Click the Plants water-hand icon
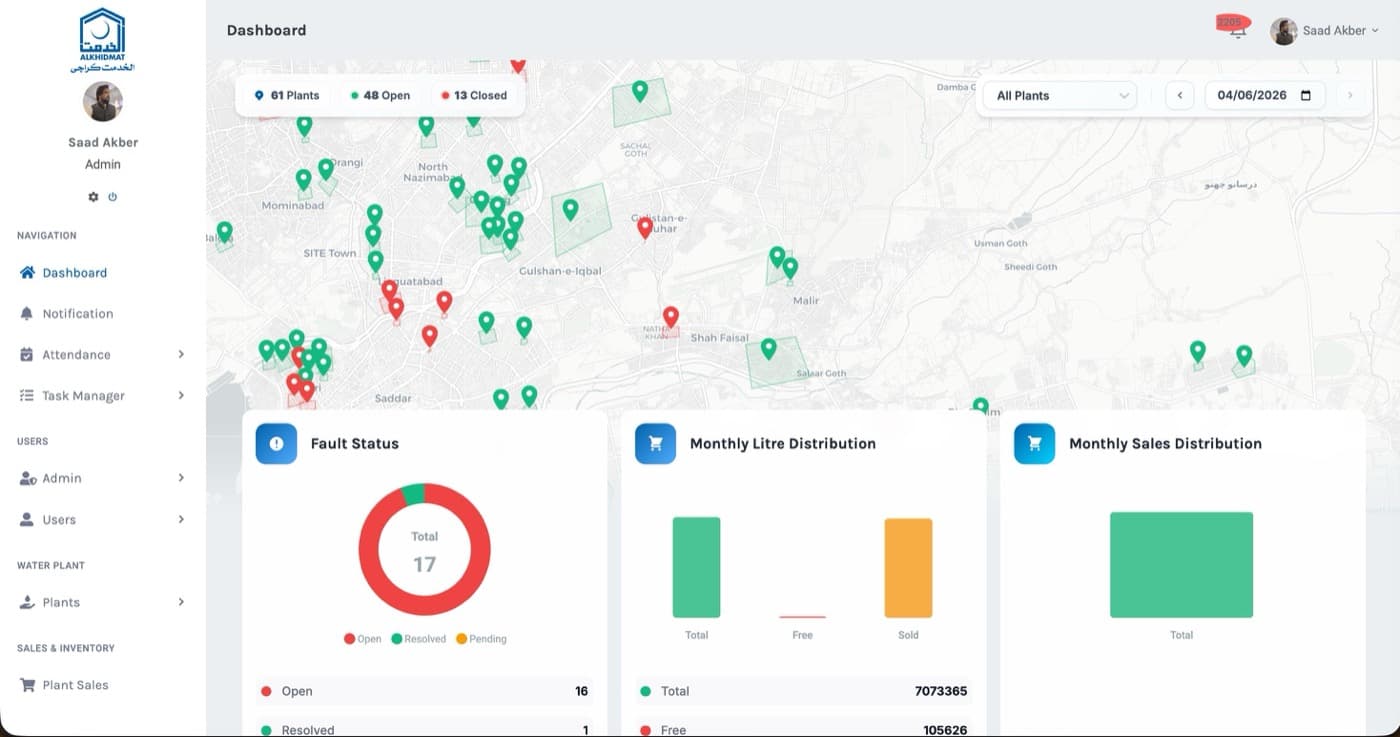 pyautogui.click(x=27, y=602)
